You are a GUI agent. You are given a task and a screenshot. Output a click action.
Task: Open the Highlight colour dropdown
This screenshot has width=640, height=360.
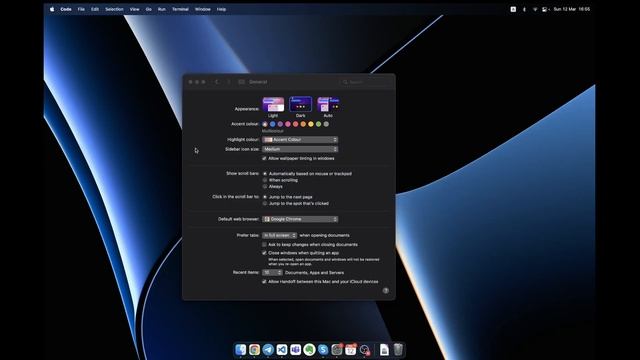(x=300, y=140)
